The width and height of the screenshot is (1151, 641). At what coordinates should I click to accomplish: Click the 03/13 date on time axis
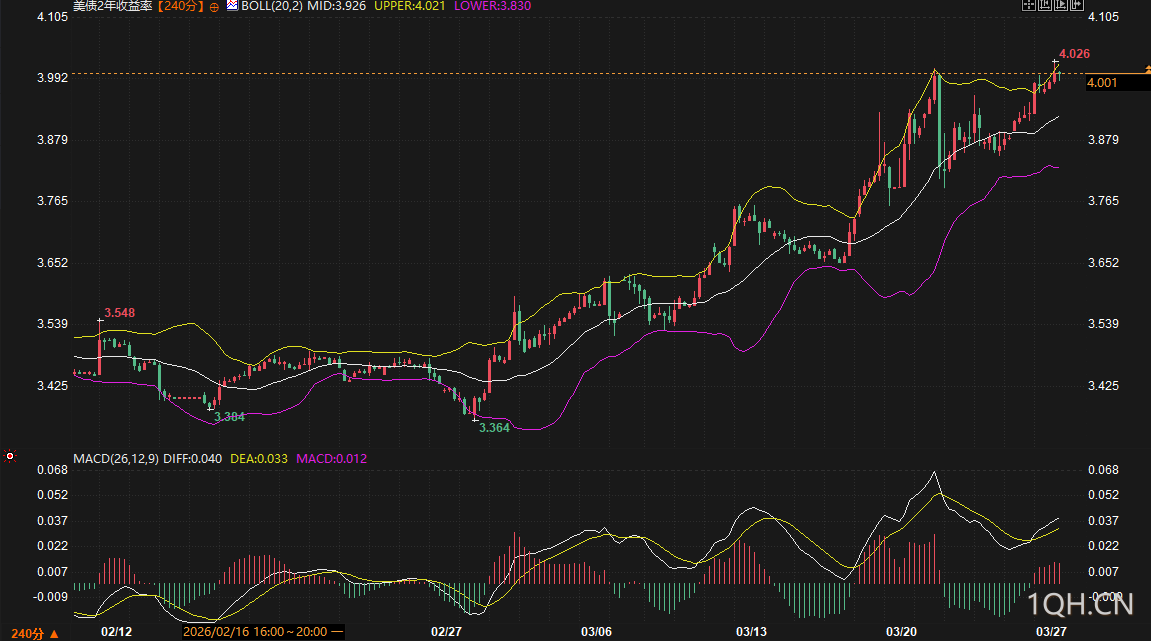751,632
